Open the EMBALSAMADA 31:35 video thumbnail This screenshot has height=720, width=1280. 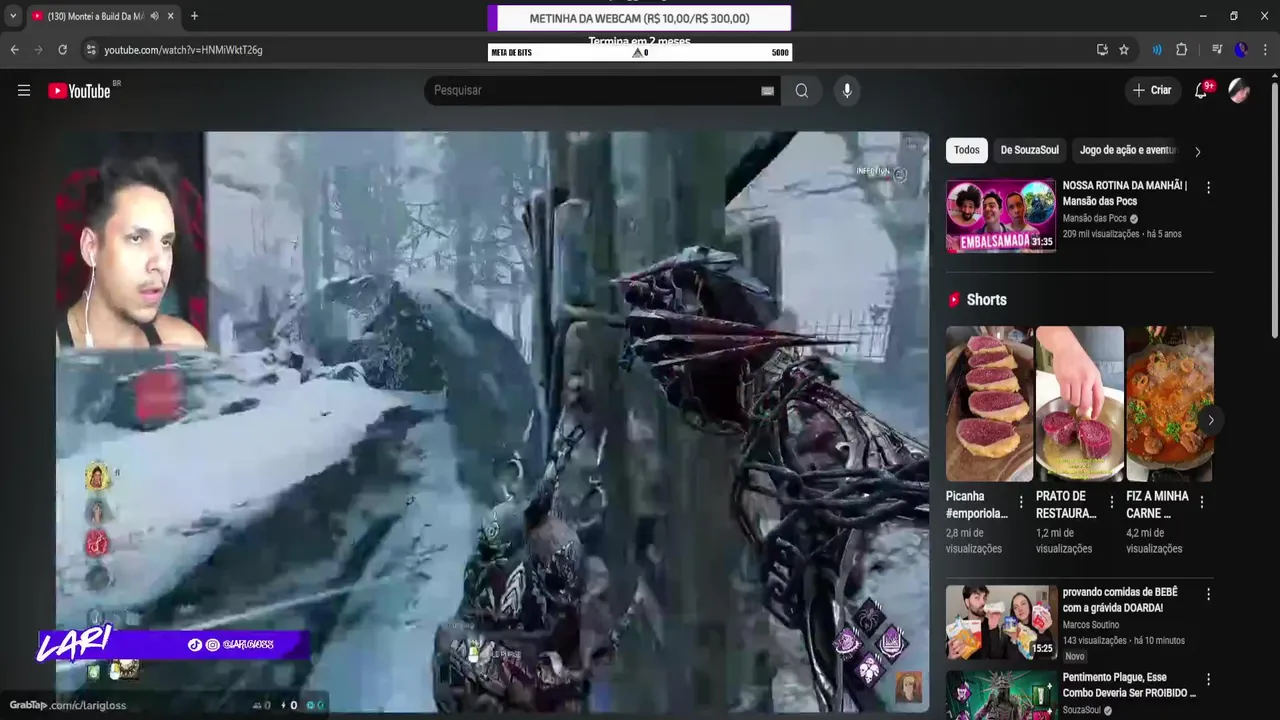click(x=1001, y=216)
